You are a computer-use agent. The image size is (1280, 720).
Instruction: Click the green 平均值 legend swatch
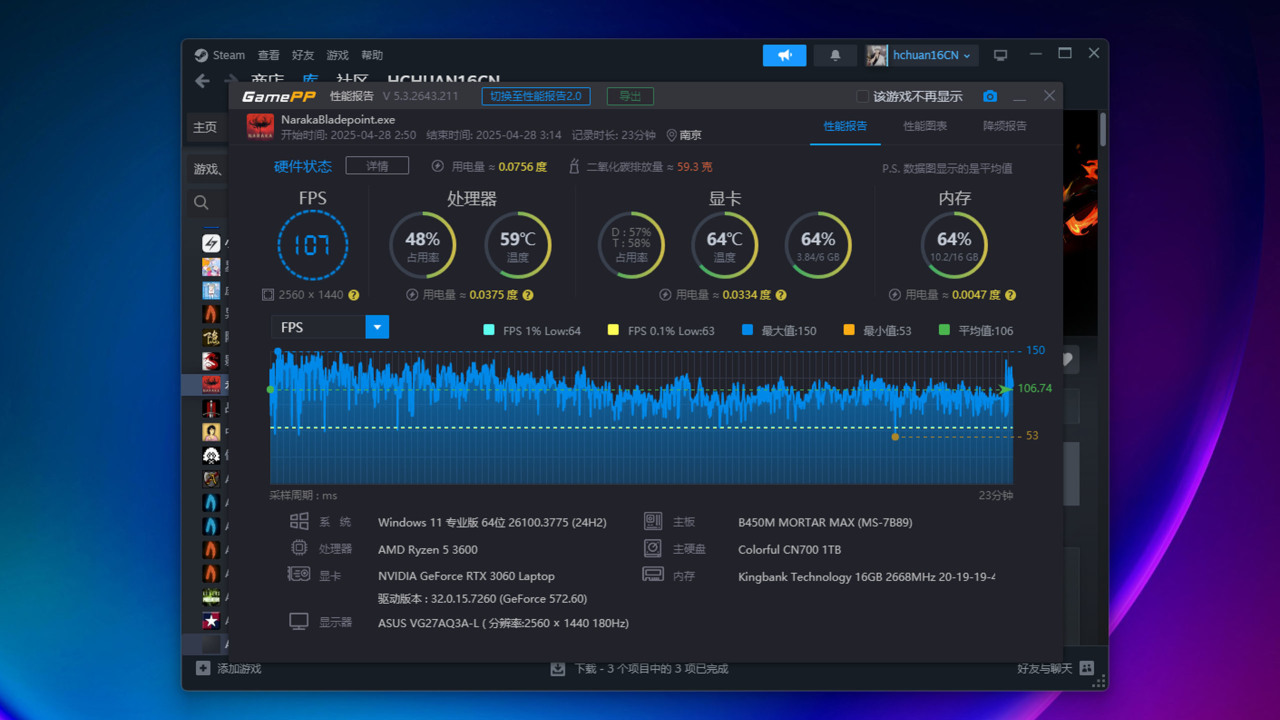pyautogui.click(x=945, y=330)
